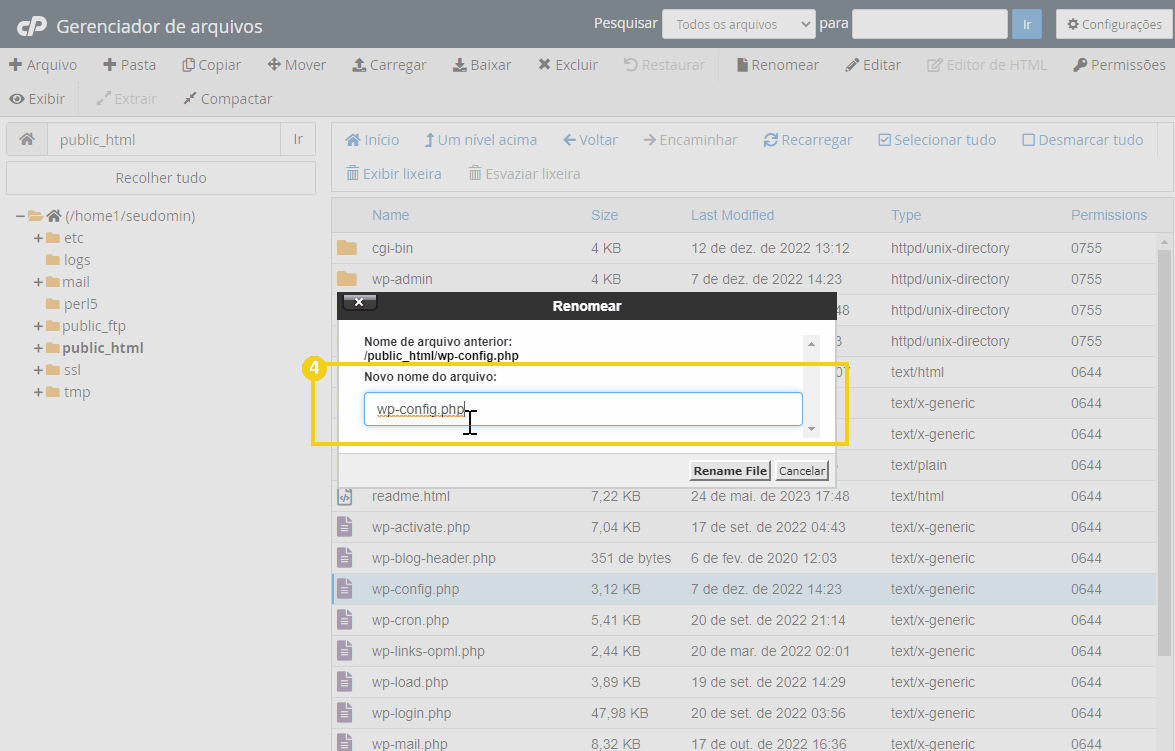Select the wp-mail.php file name
The image size is (1175, 751).
tap(409, 744)
